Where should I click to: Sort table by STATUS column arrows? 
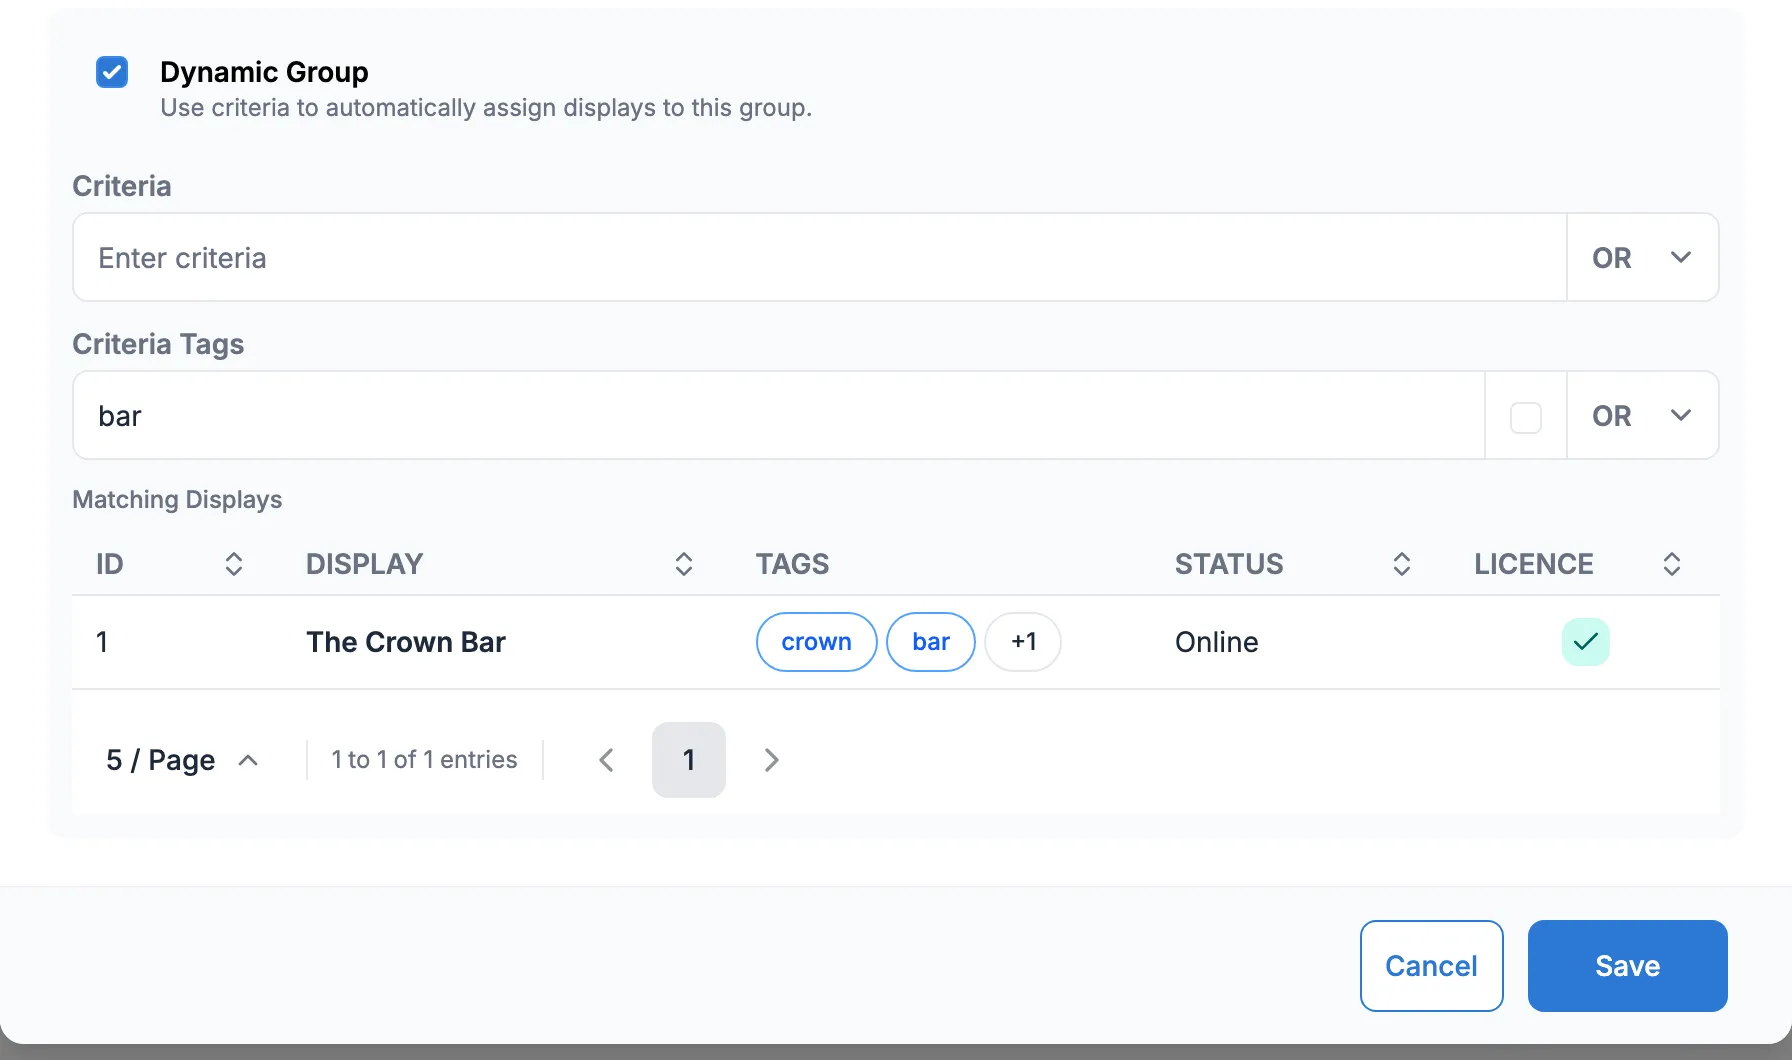click(x=1402, y=564)
